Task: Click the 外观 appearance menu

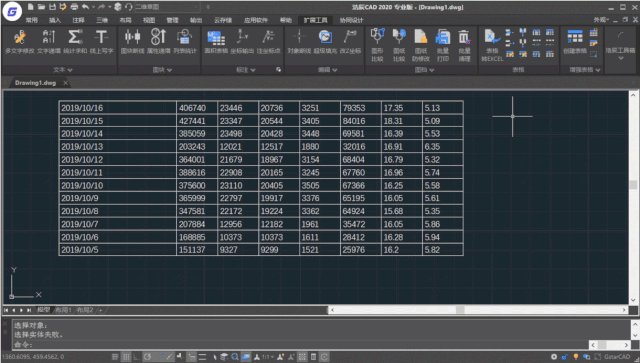Action: (x=601, y=20)
